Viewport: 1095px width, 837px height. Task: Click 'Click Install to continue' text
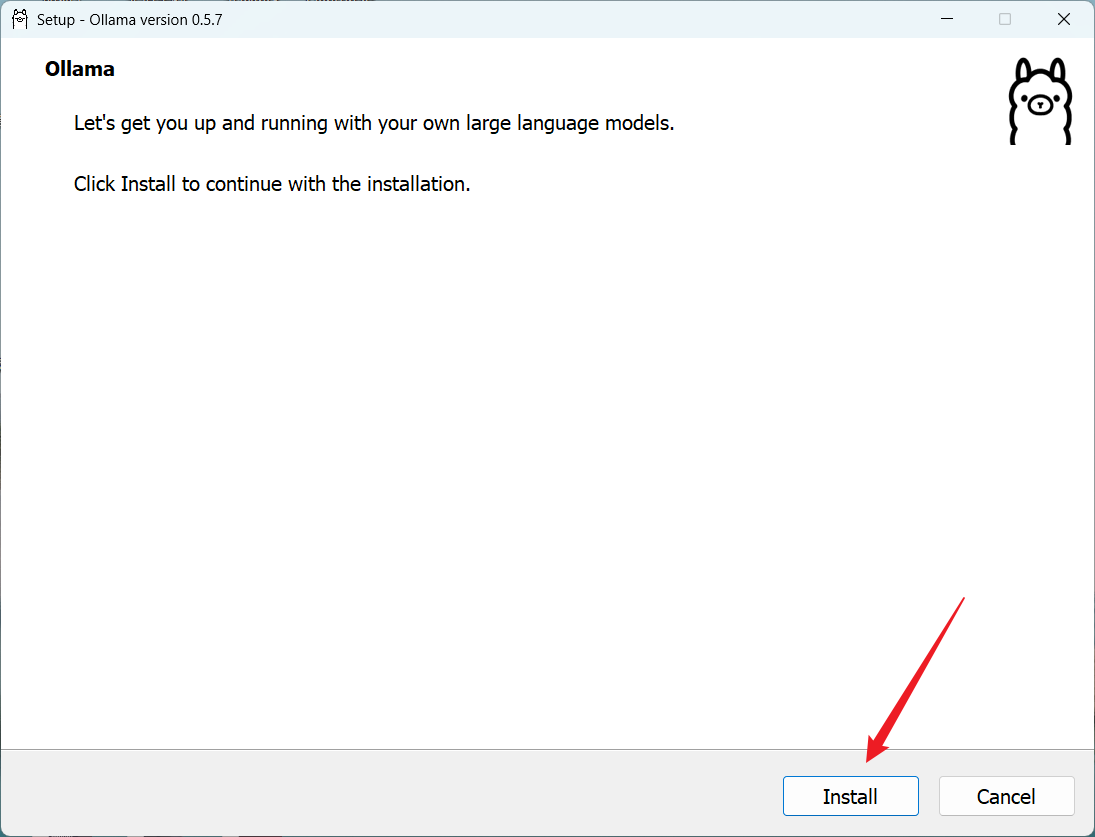(272, 184)
